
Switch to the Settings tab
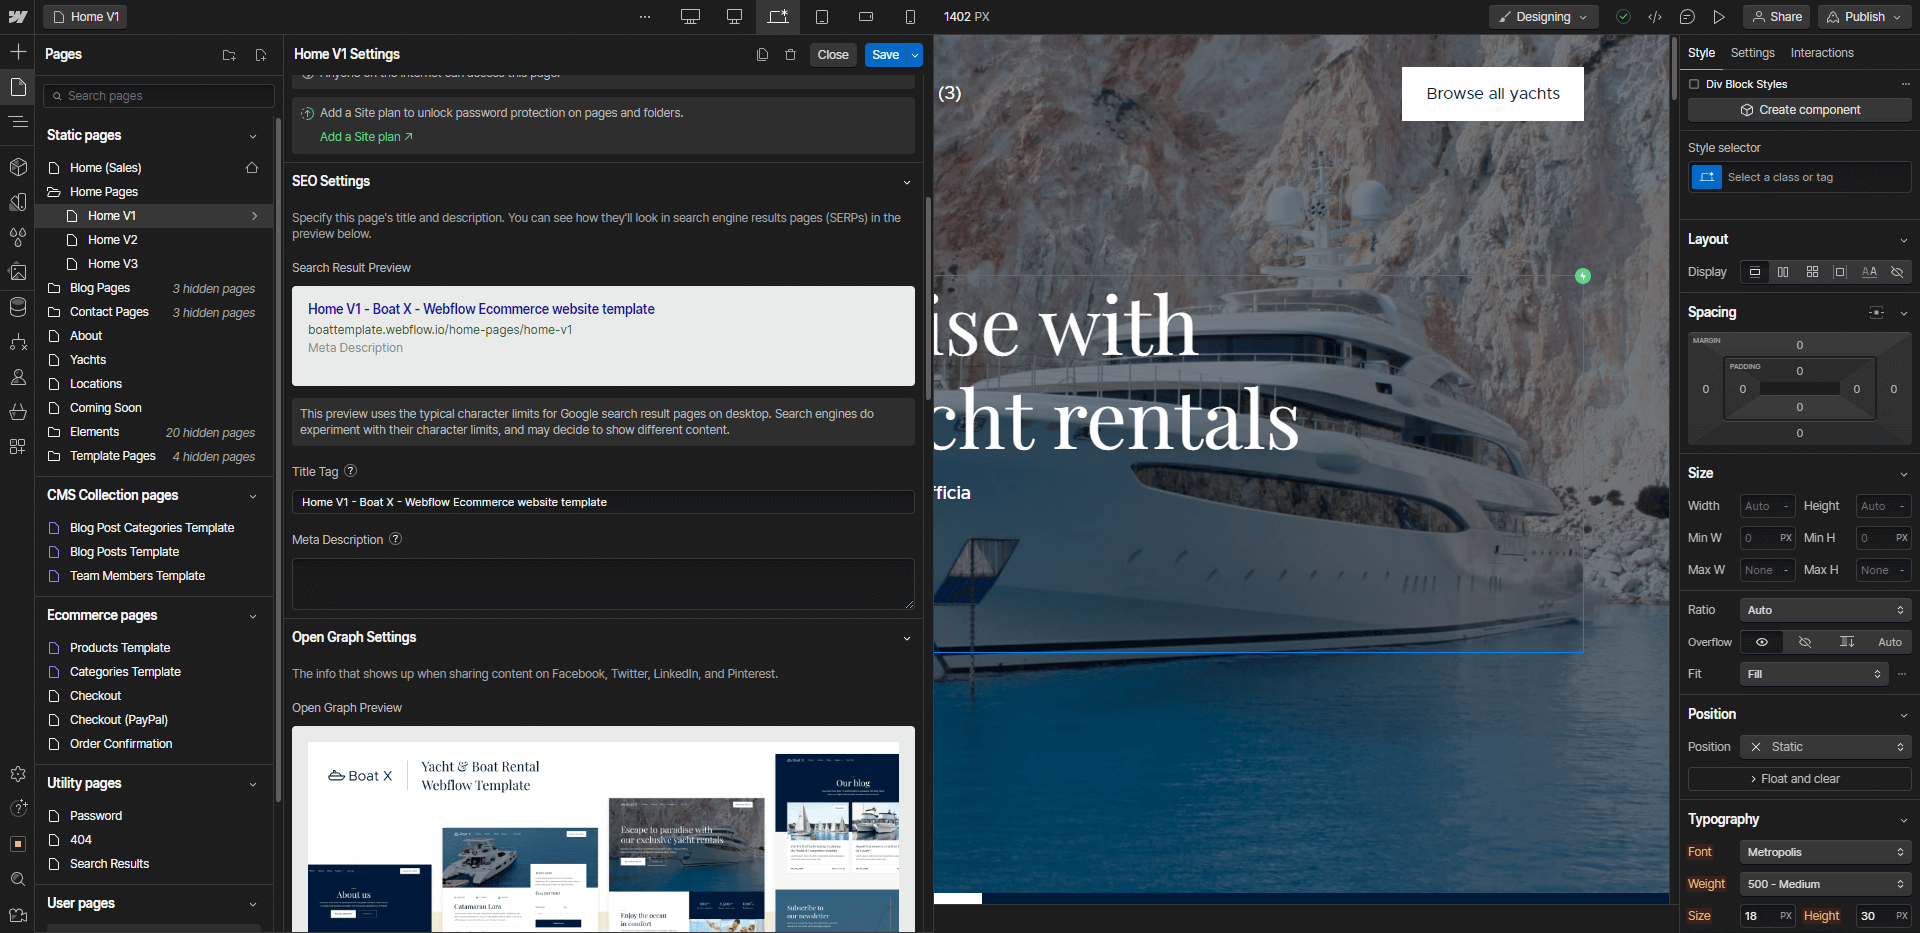pos(1752,53)
